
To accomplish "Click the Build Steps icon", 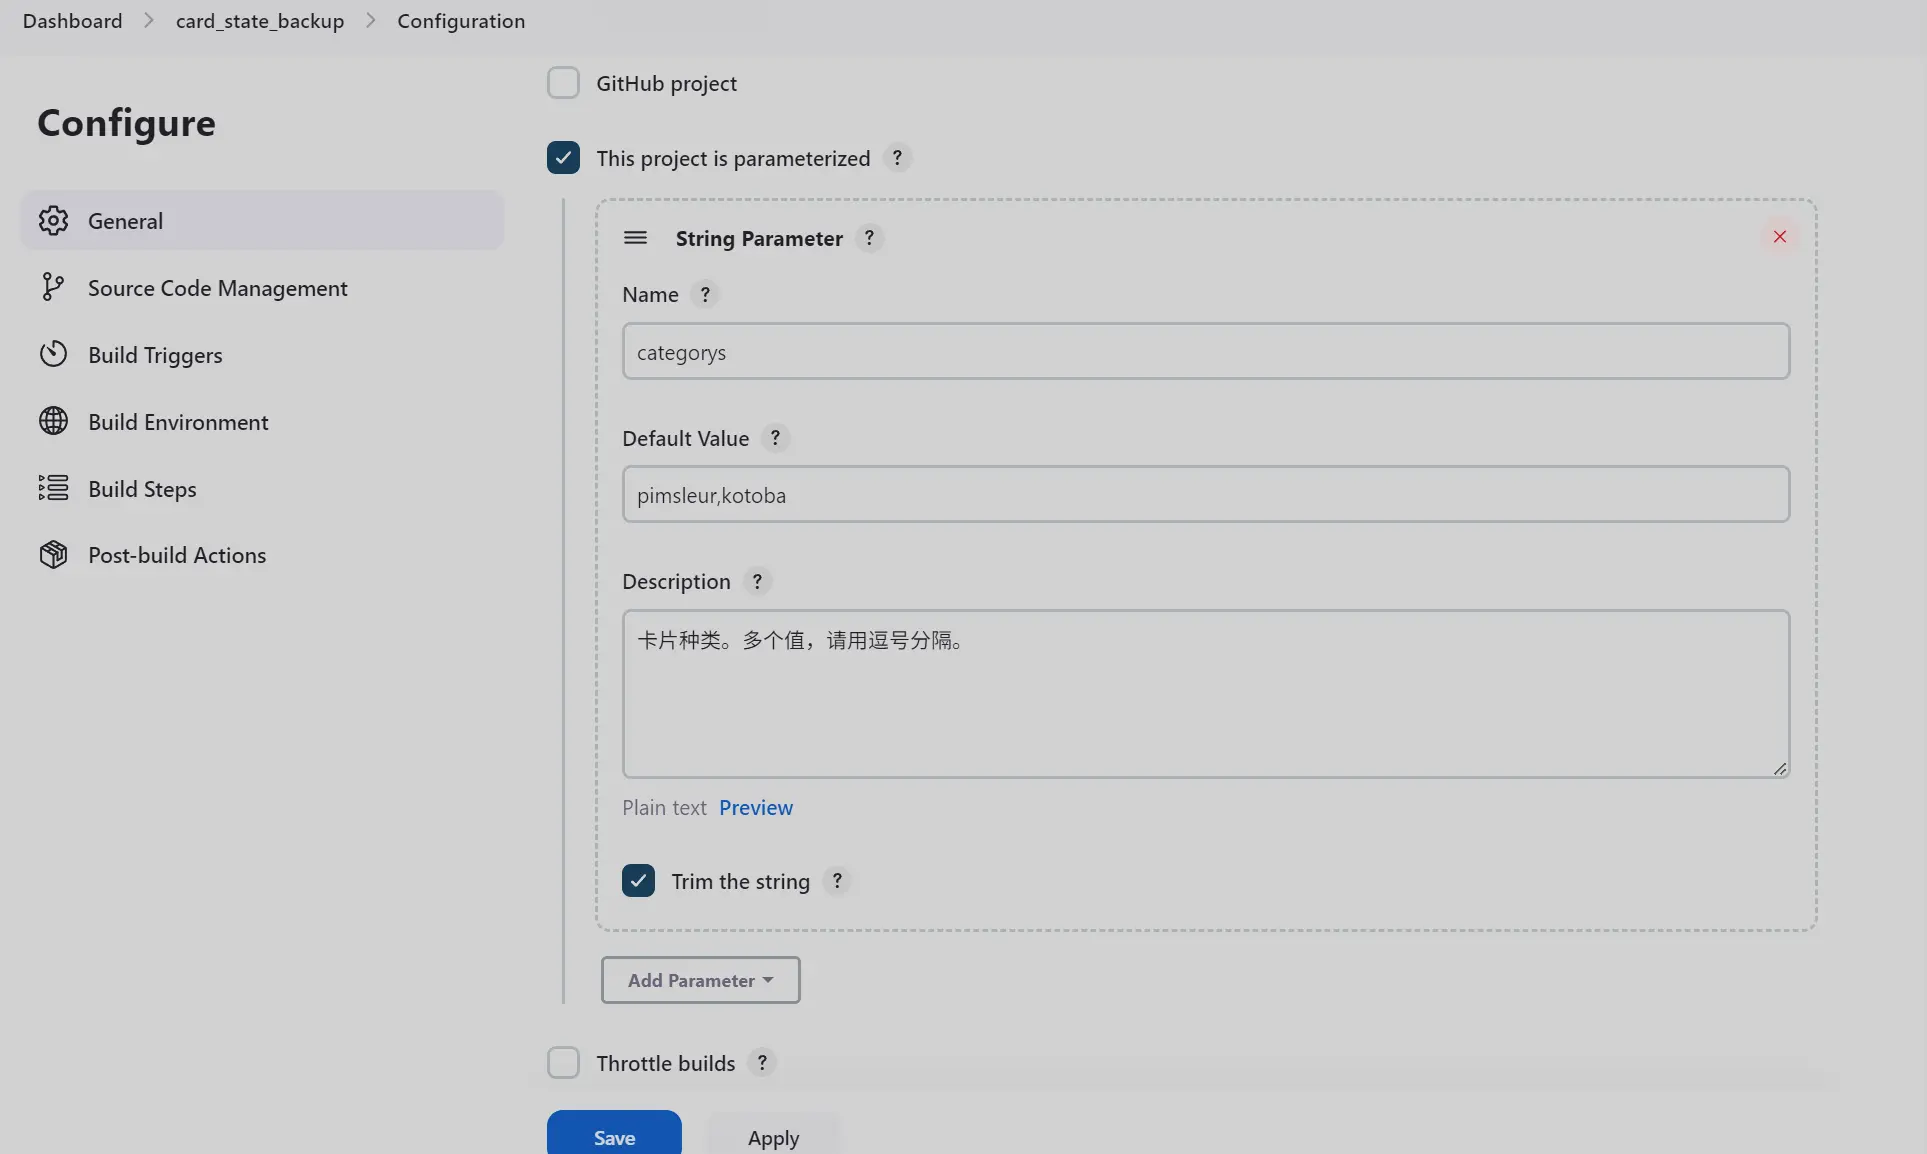I will [x=54, y=488].
